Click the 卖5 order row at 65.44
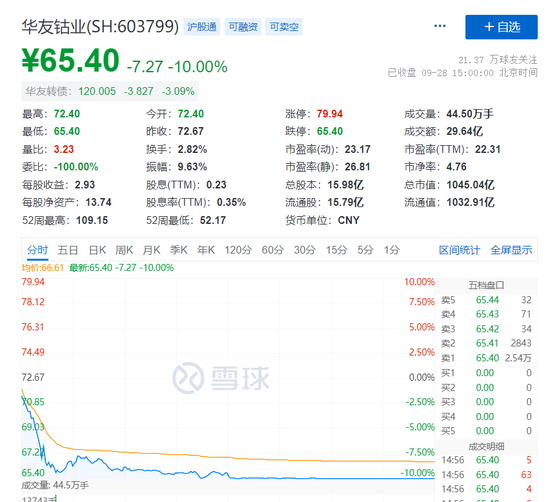This screenshot has height=502, width=550. (486, 300)
